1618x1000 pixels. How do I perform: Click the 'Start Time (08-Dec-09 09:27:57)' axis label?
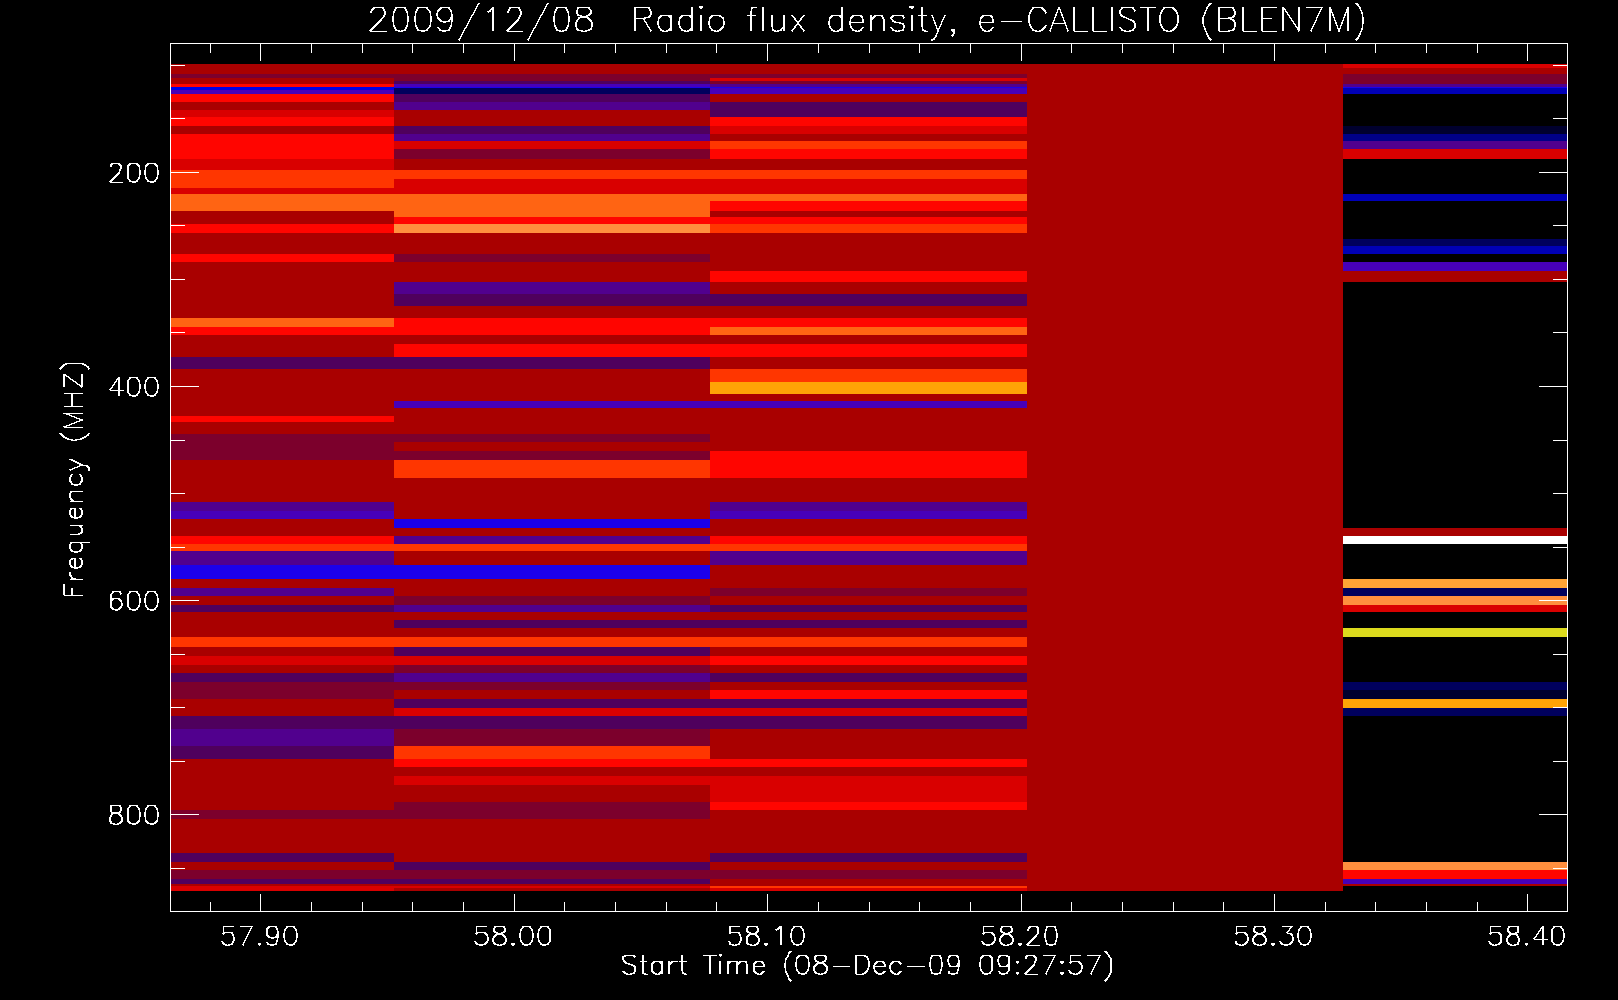point(867,966)
